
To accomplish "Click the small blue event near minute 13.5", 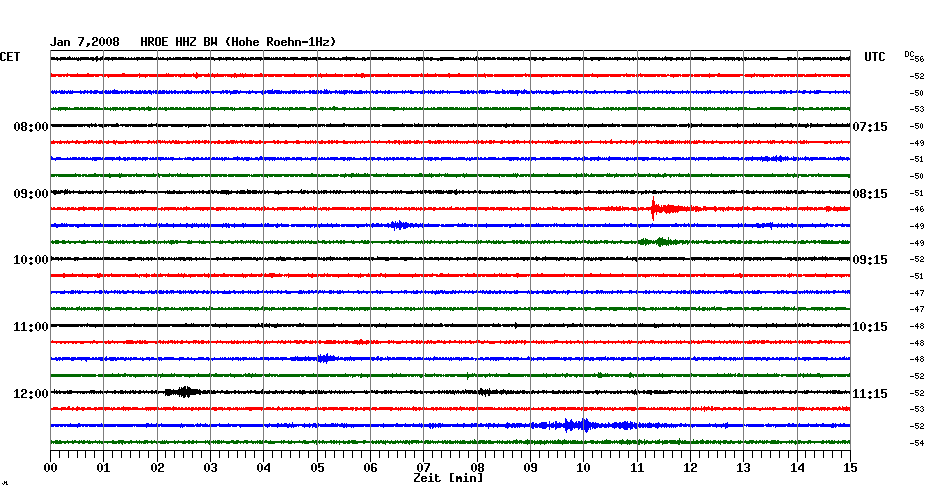I will coord(776,158).
